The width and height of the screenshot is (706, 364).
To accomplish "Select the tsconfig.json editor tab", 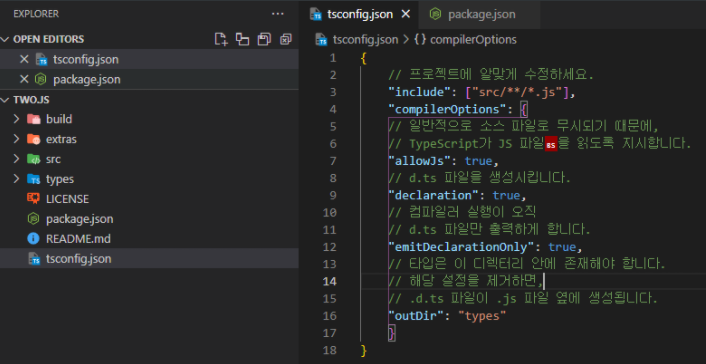I will point(359,14).
